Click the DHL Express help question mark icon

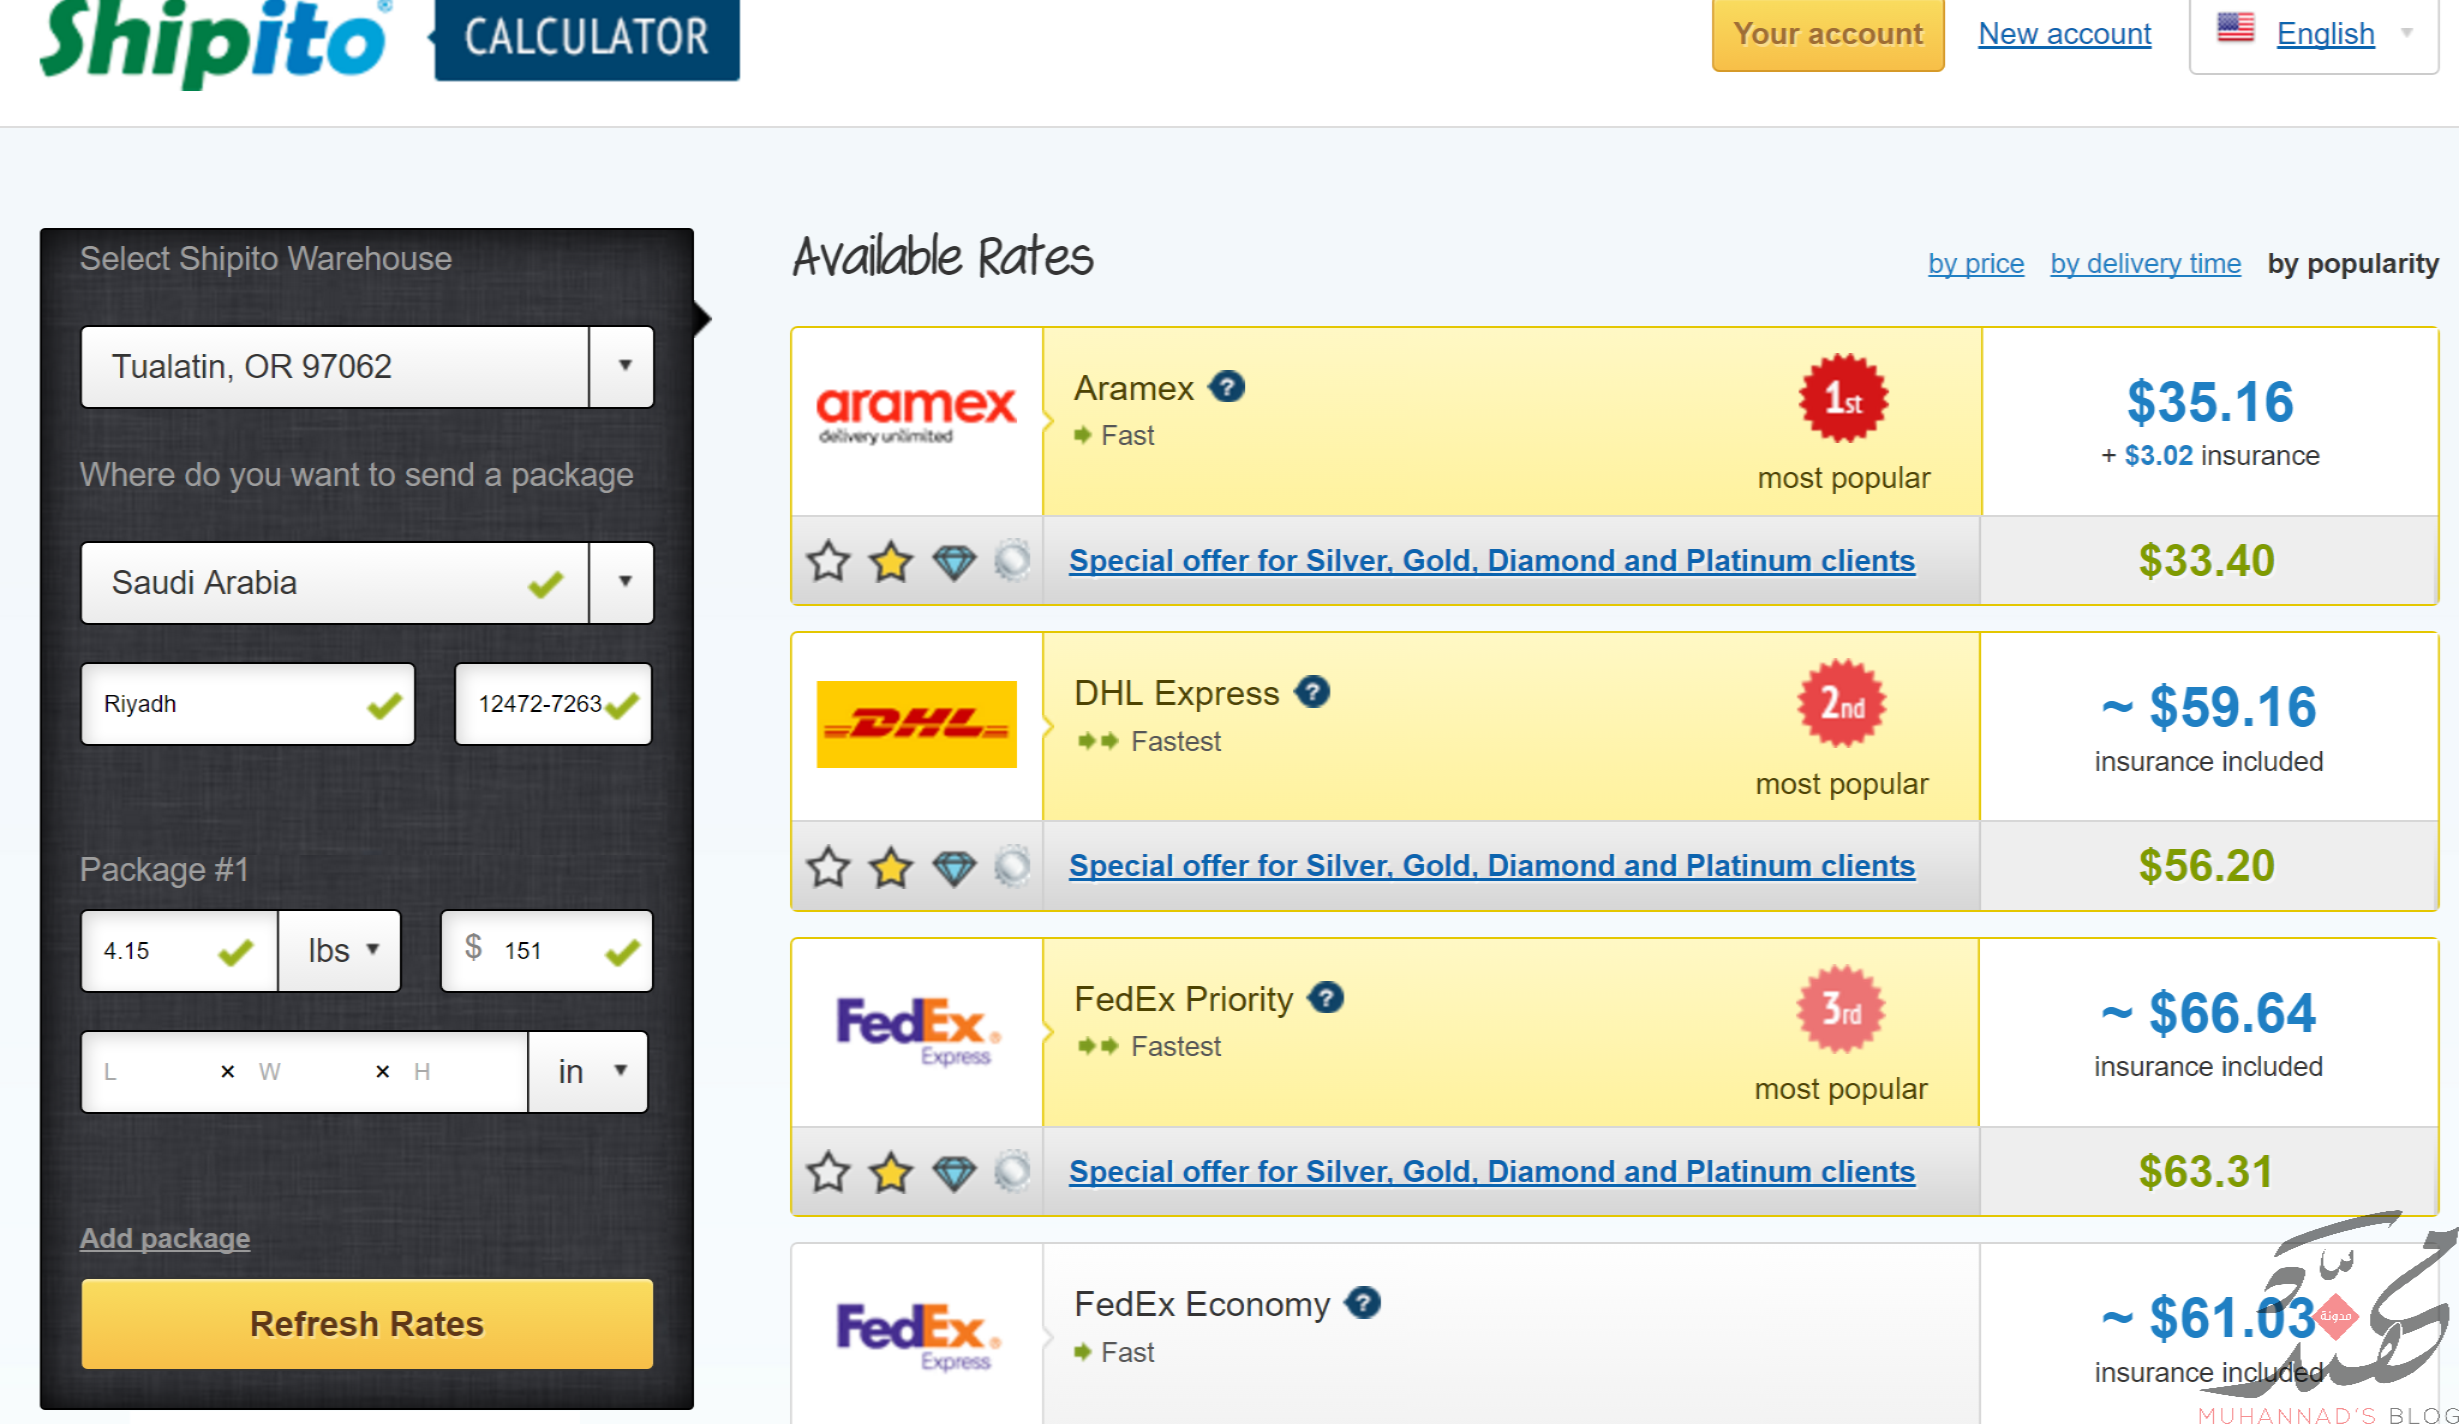click(1312, 692)
